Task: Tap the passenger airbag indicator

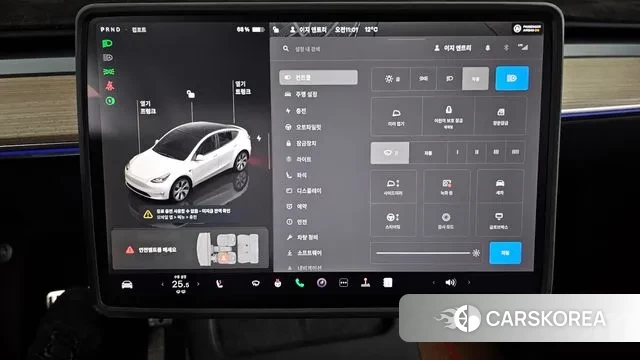Action: (527, 28)
